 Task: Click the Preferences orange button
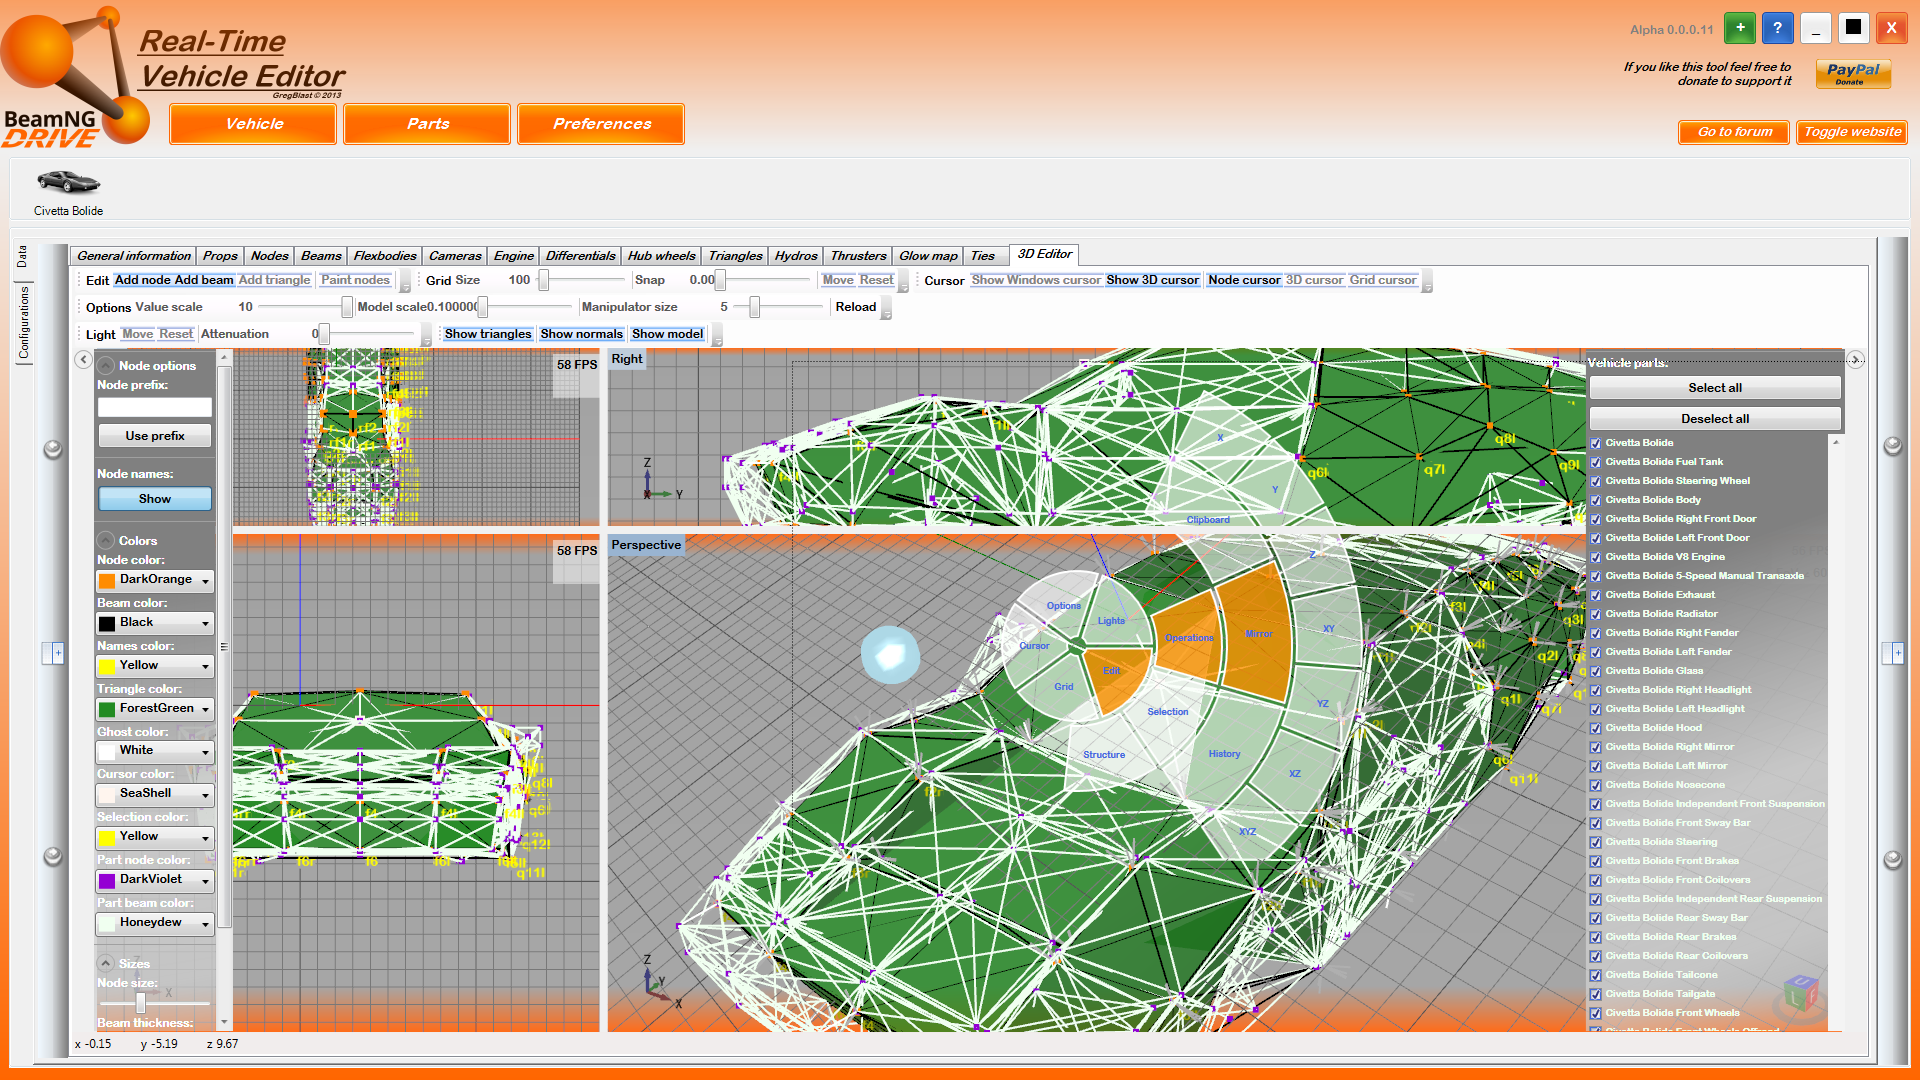(601, 124)
